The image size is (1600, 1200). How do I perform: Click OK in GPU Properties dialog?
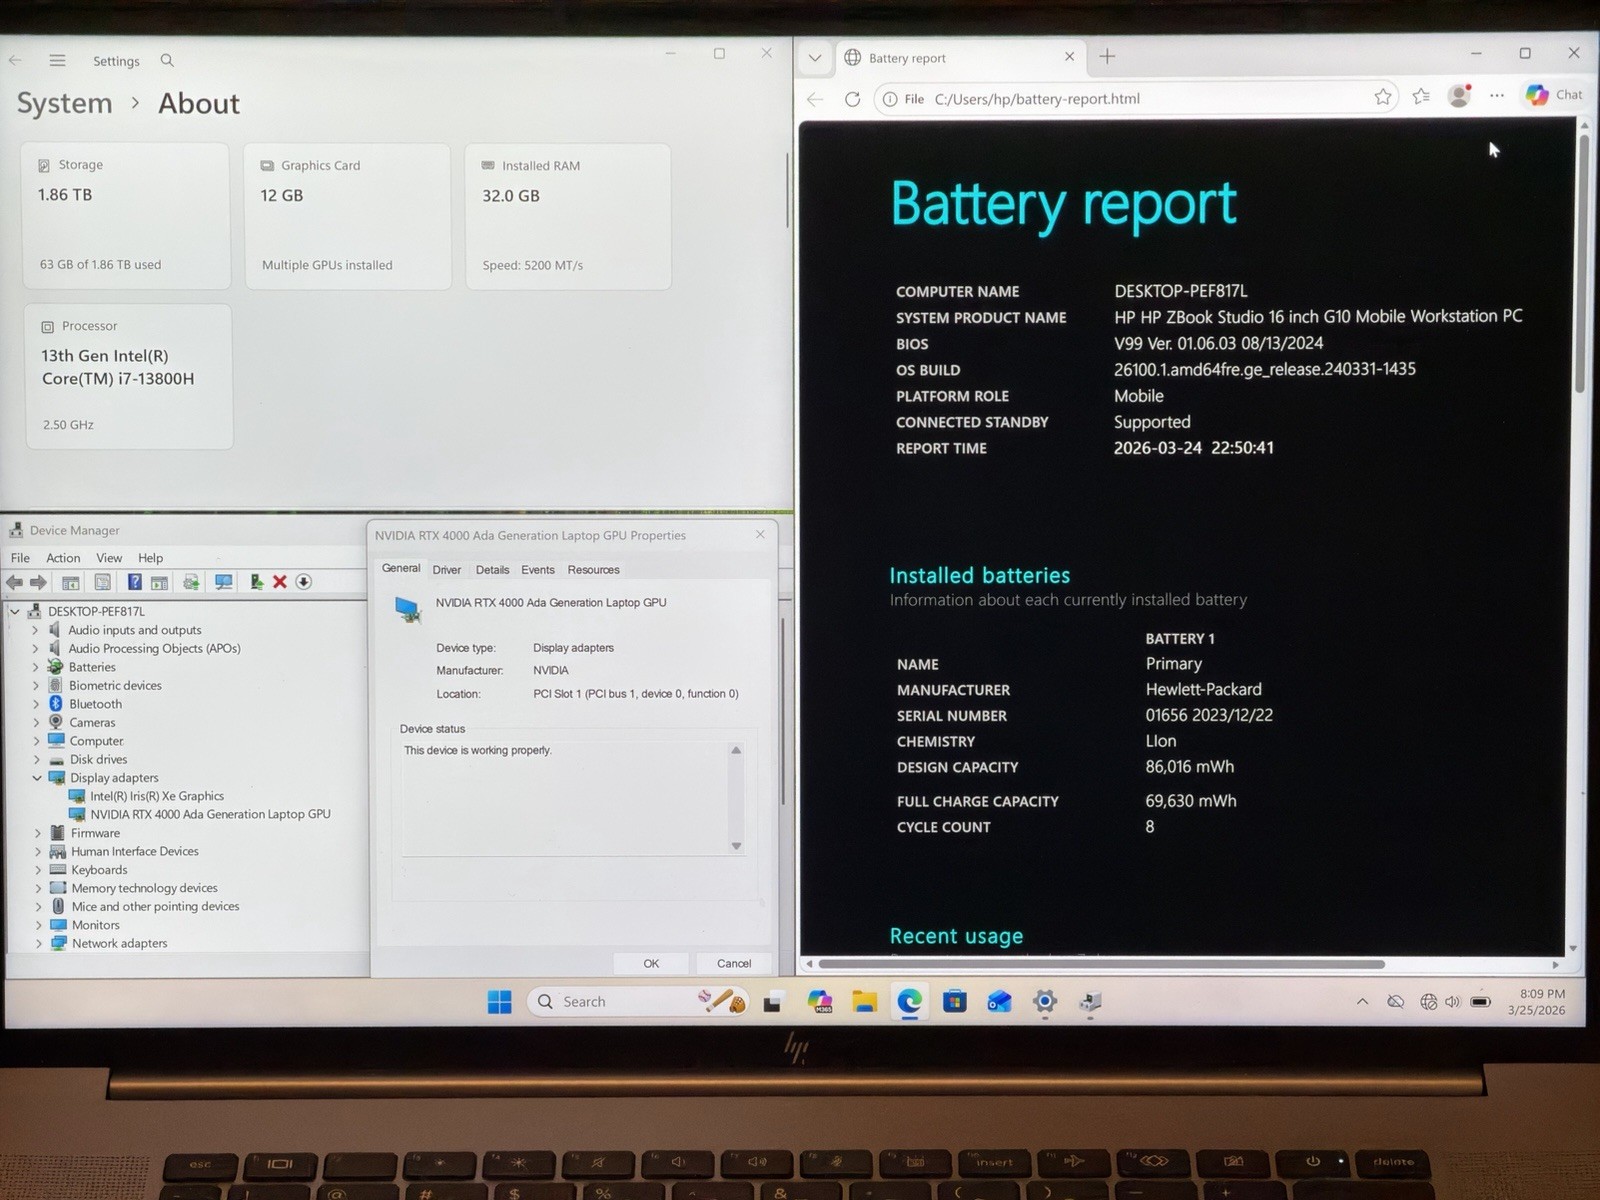point(651,963)
